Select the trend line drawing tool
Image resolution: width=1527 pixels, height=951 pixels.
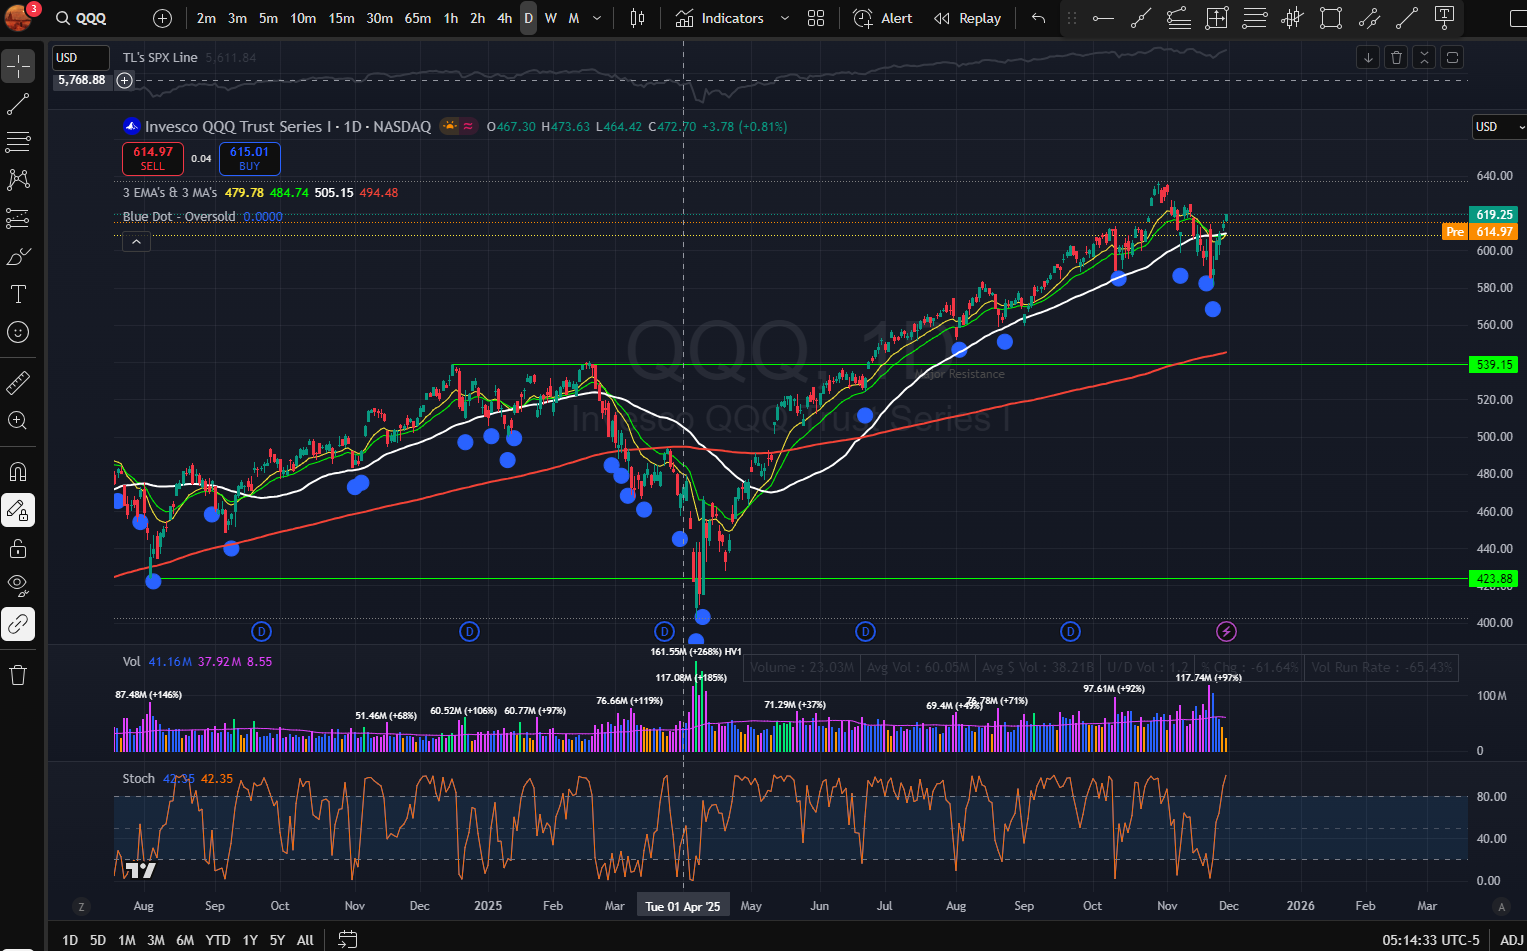point(18,104)
